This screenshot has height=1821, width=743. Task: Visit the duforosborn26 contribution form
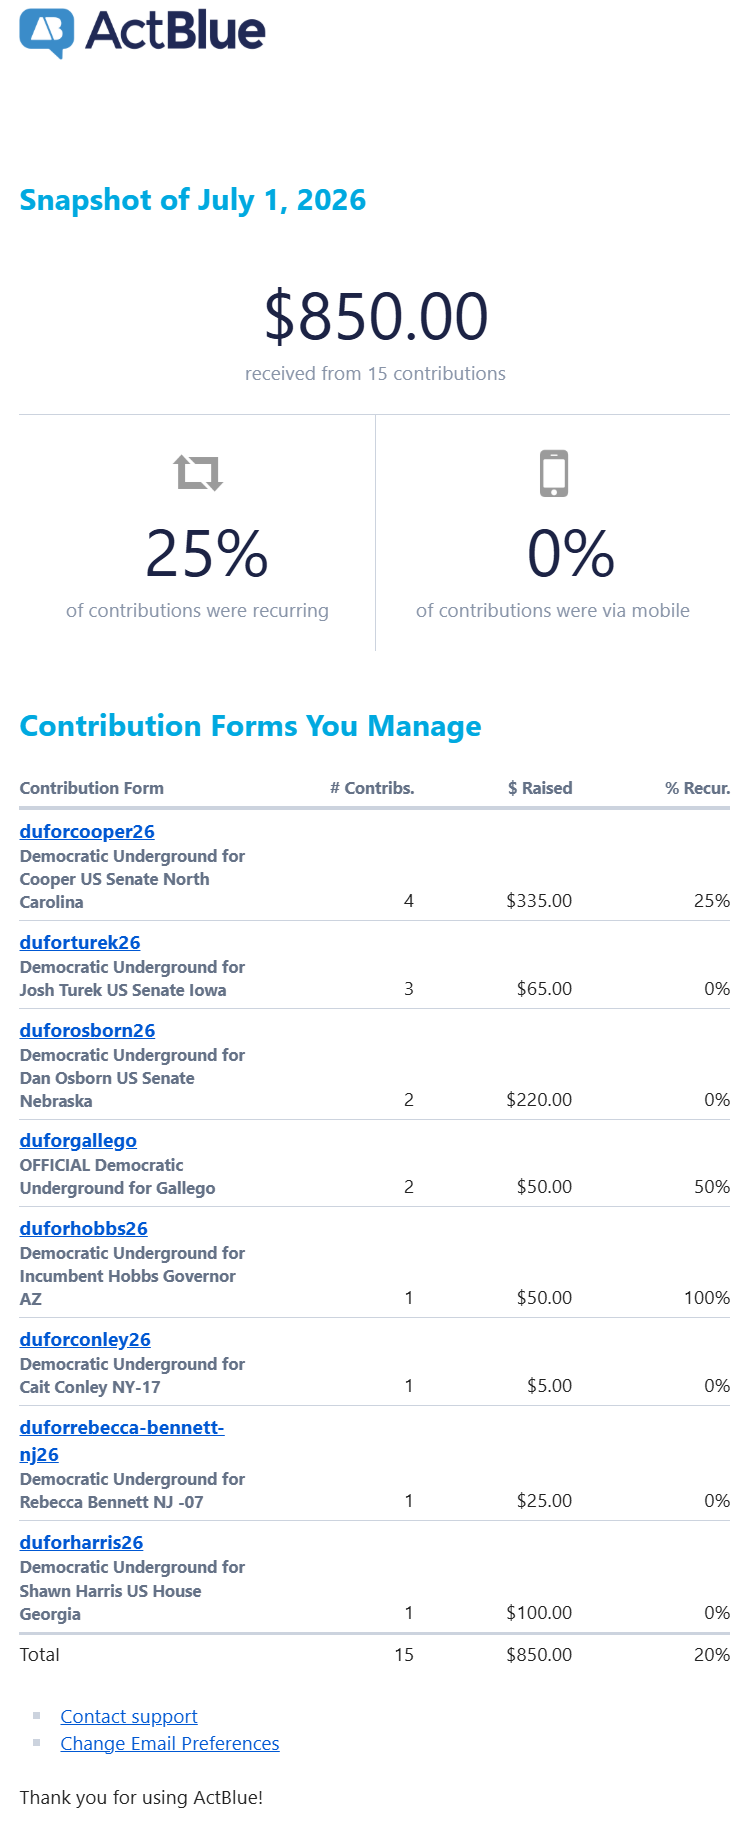87,1030
